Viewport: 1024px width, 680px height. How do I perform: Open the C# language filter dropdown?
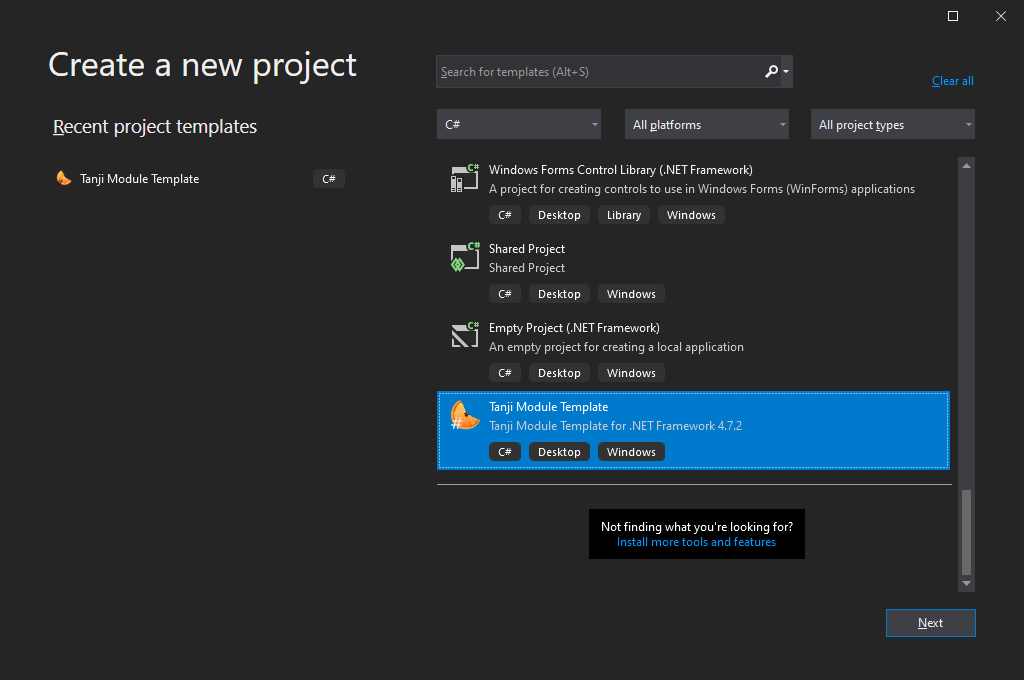(519, 124)
